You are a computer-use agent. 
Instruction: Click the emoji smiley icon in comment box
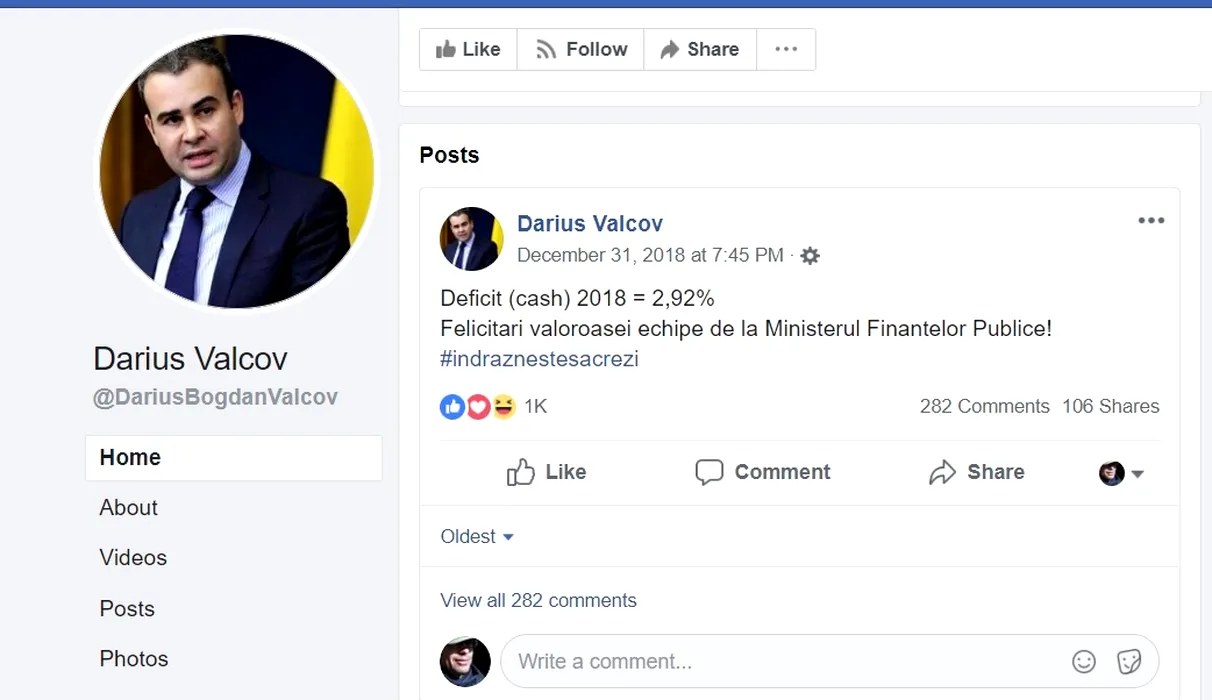(1084, 661)
